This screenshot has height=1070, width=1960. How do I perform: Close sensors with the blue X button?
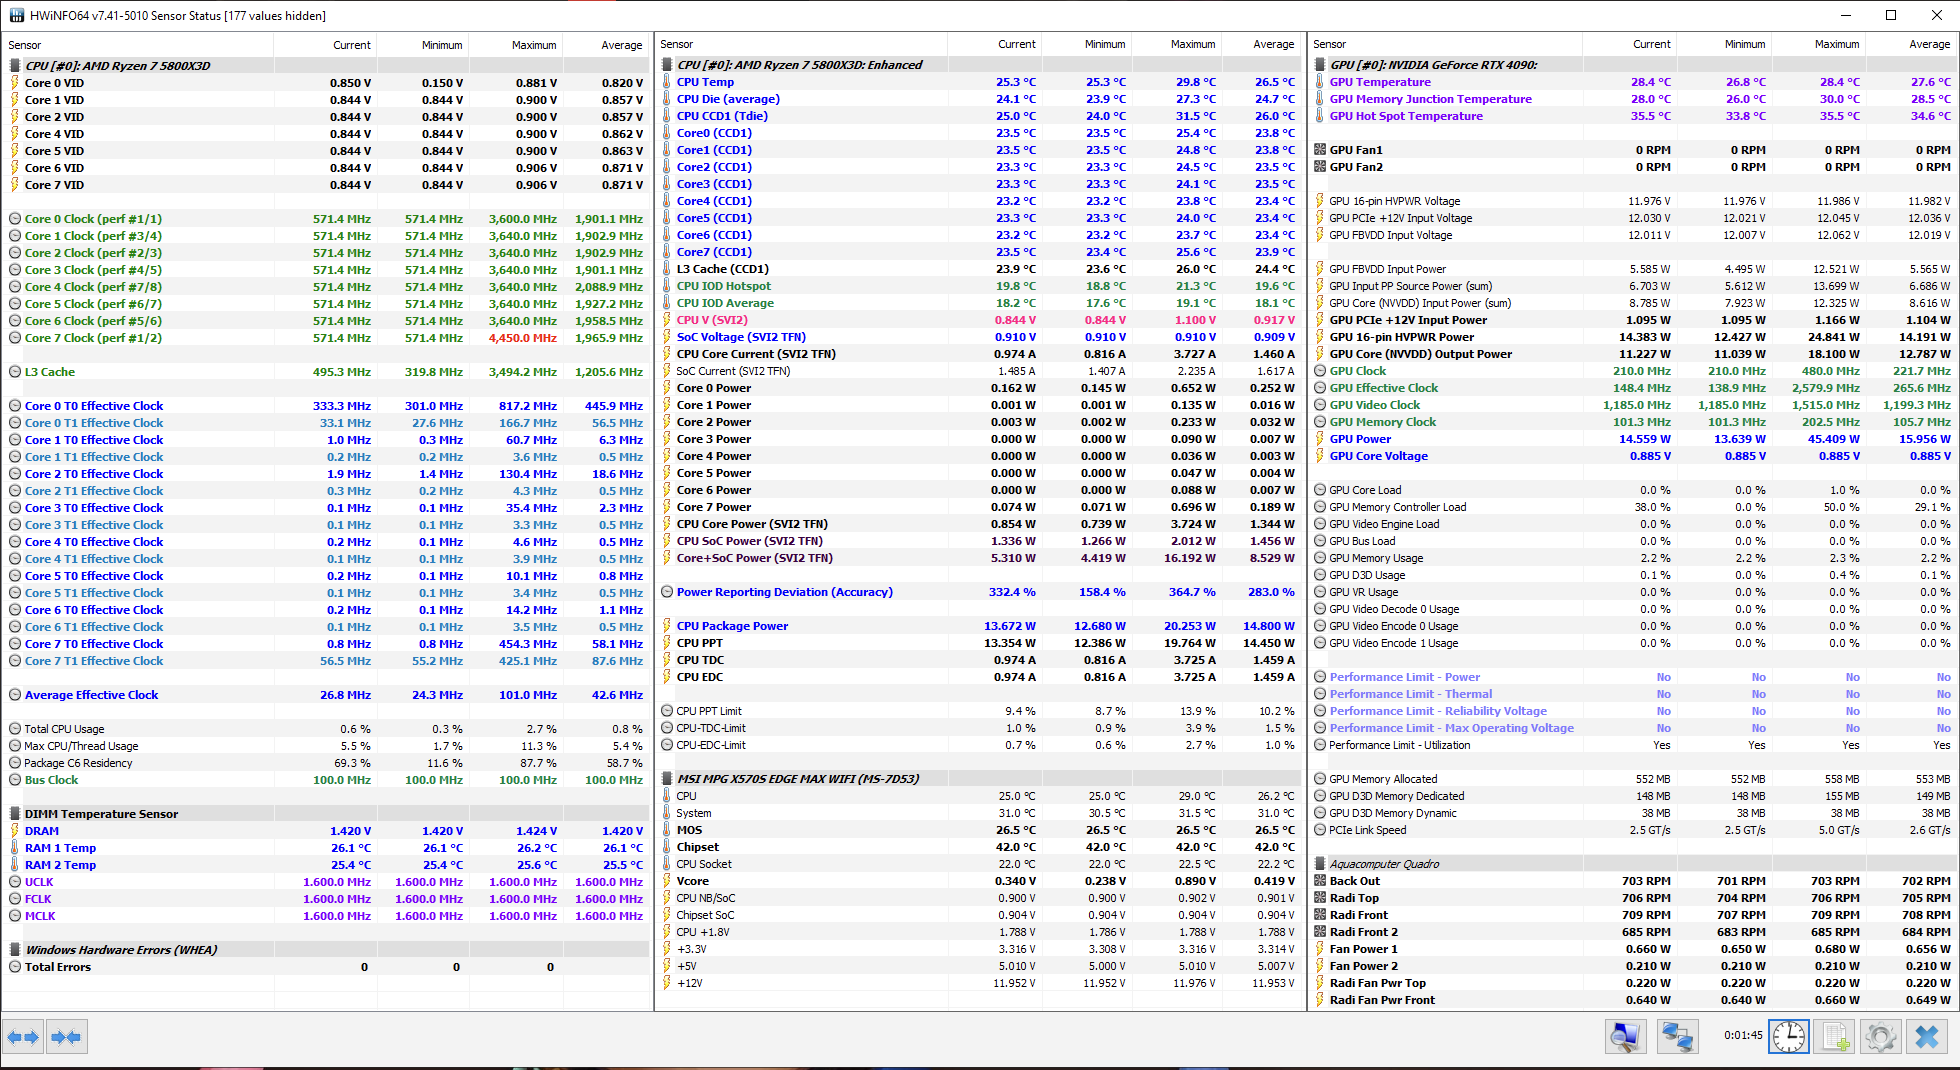tap(1927, 1036)
